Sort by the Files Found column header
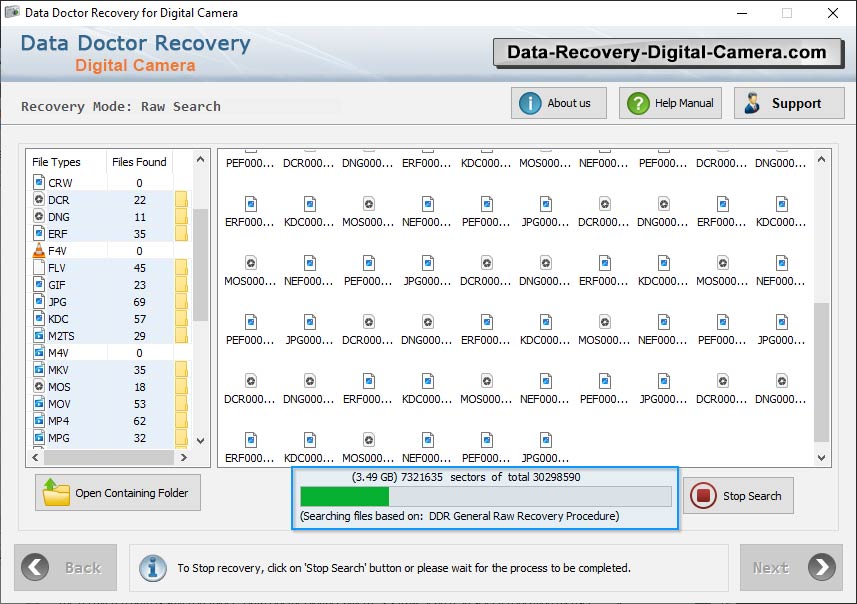857x604 pixels. pos(139,162)
